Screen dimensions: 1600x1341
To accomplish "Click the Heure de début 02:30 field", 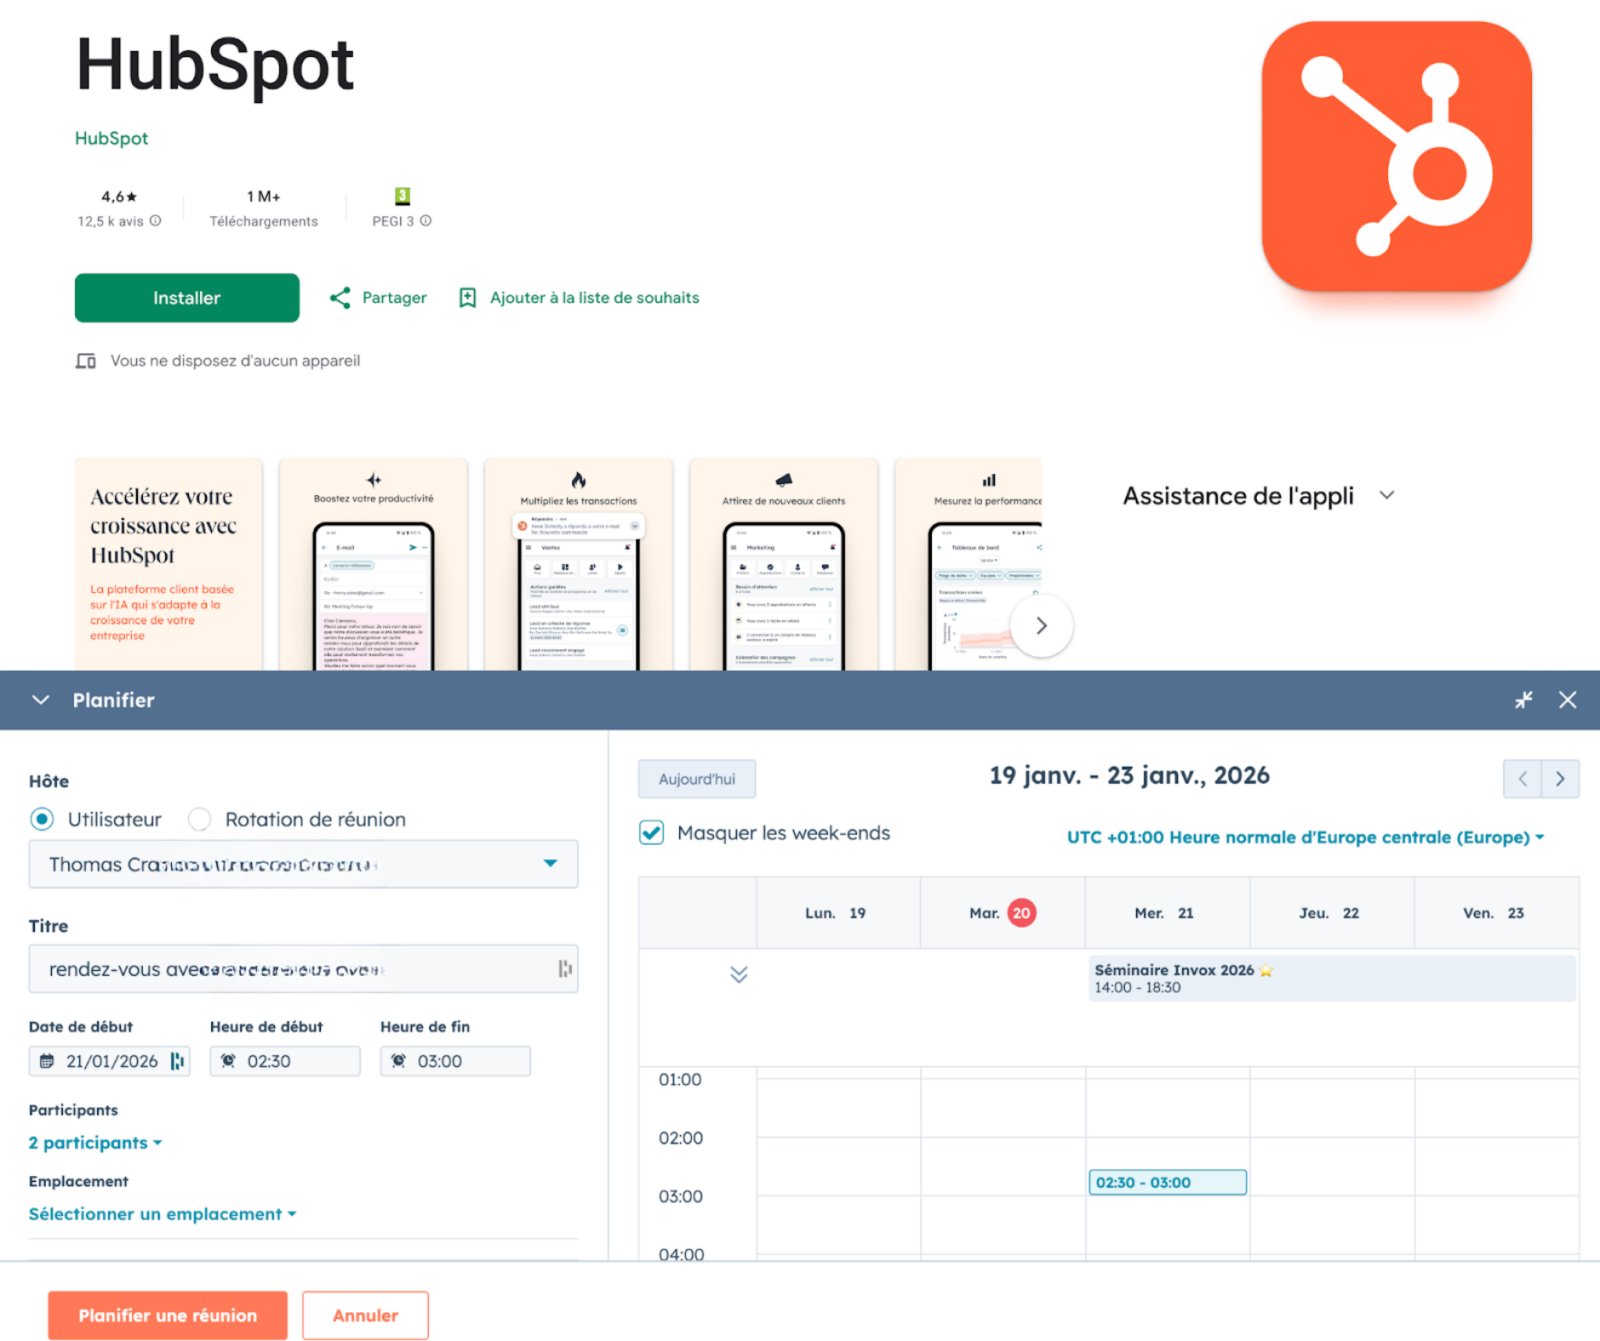I will pyautogui.click(x=285, y=1061).
